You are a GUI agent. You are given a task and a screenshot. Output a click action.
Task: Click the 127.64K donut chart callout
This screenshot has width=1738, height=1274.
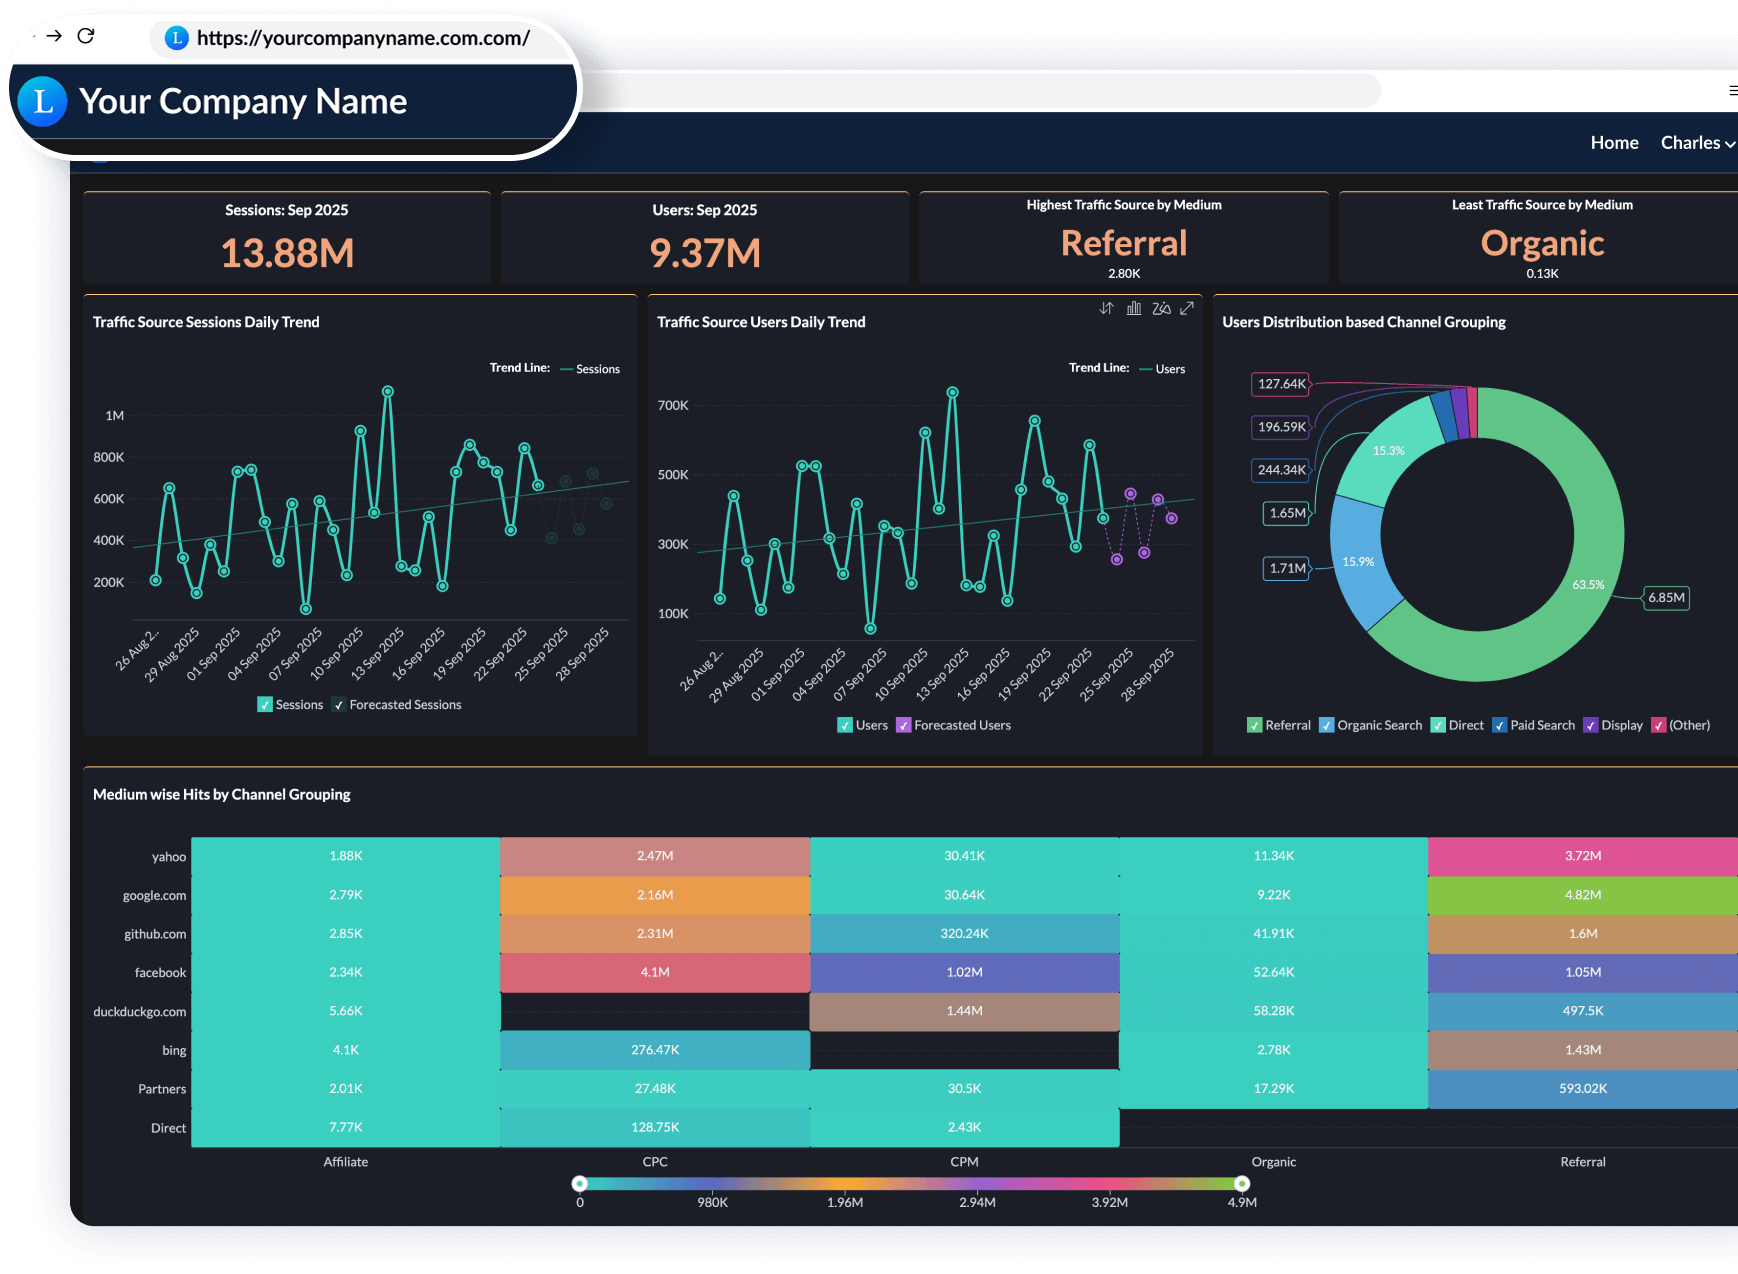click(1279, 384)
